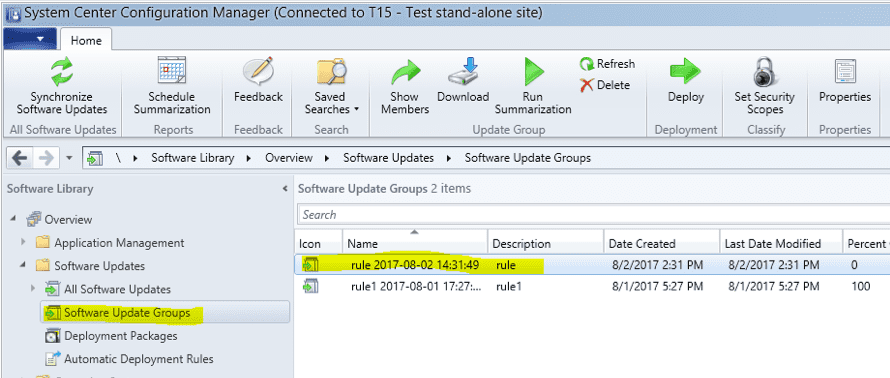The image size is (890, 378).
Task: Click icon of rule 2017-08-02 row
Action: [310, 264]
